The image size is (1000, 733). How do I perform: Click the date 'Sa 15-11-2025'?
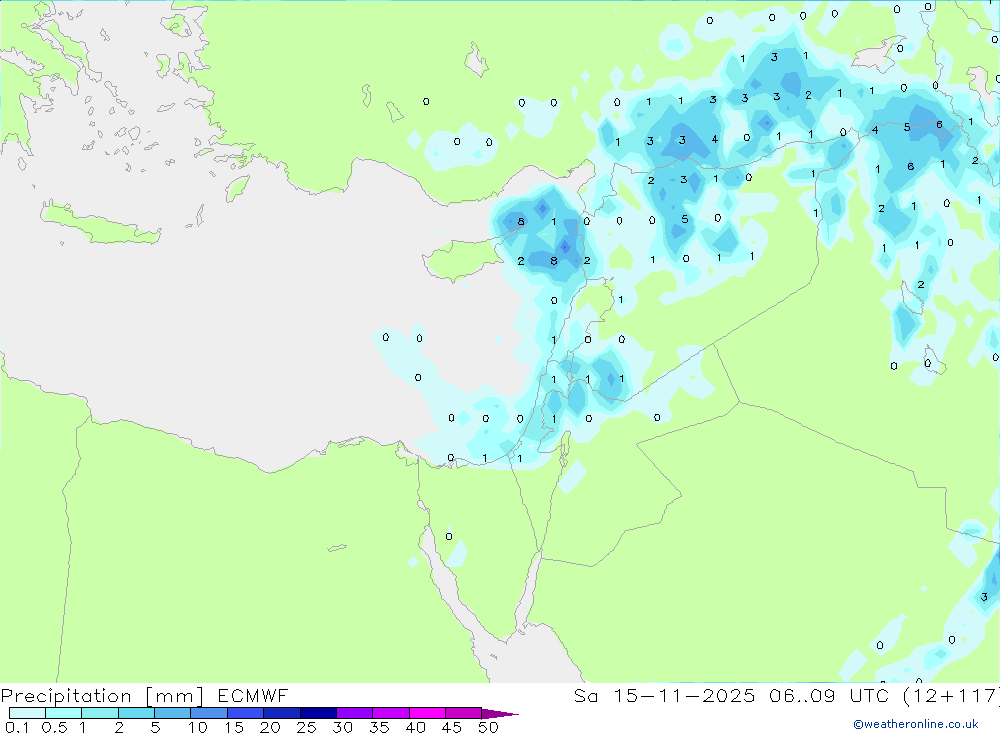[664, 695]
